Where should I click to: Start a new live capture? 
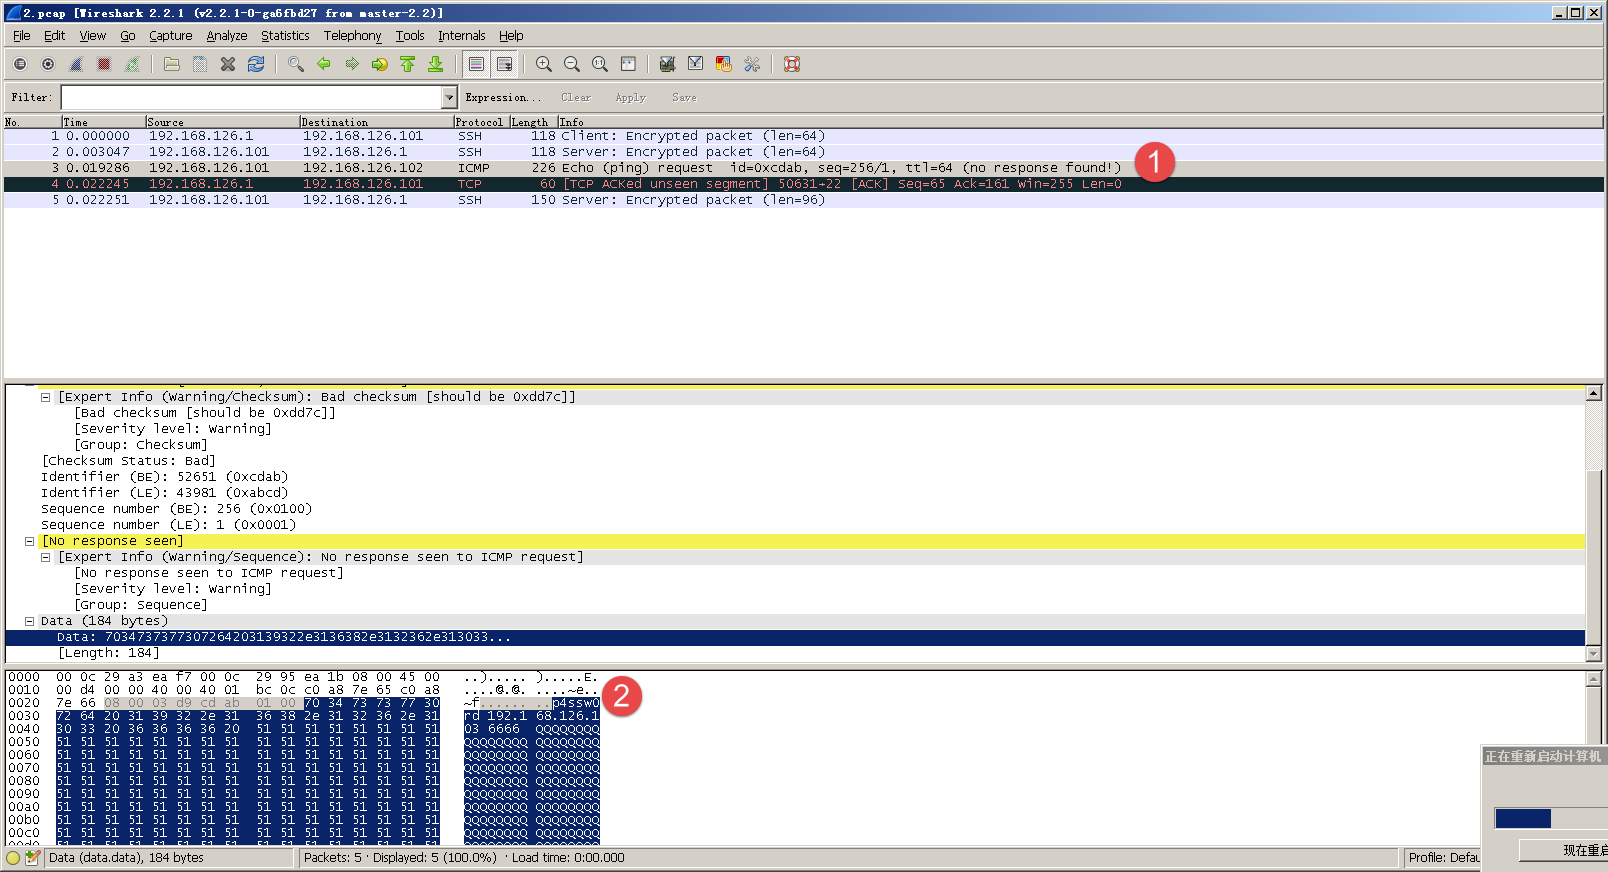click(76, 64)
